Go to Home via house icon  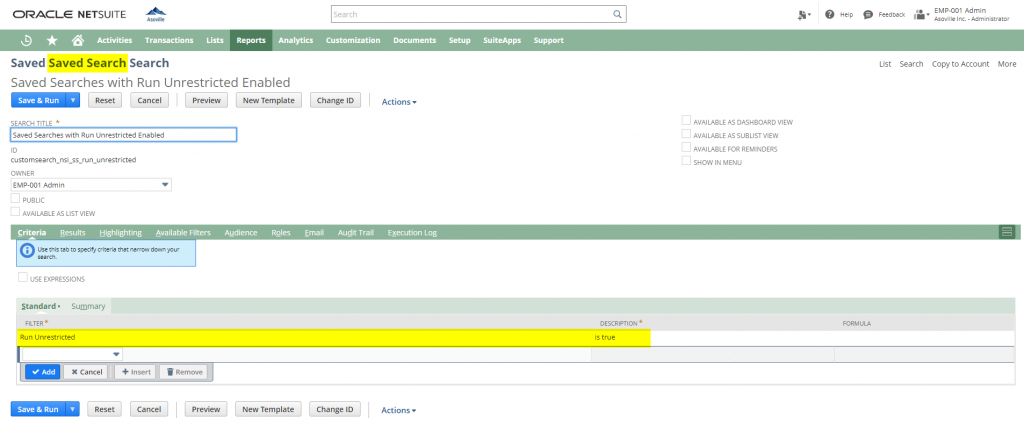78,40
